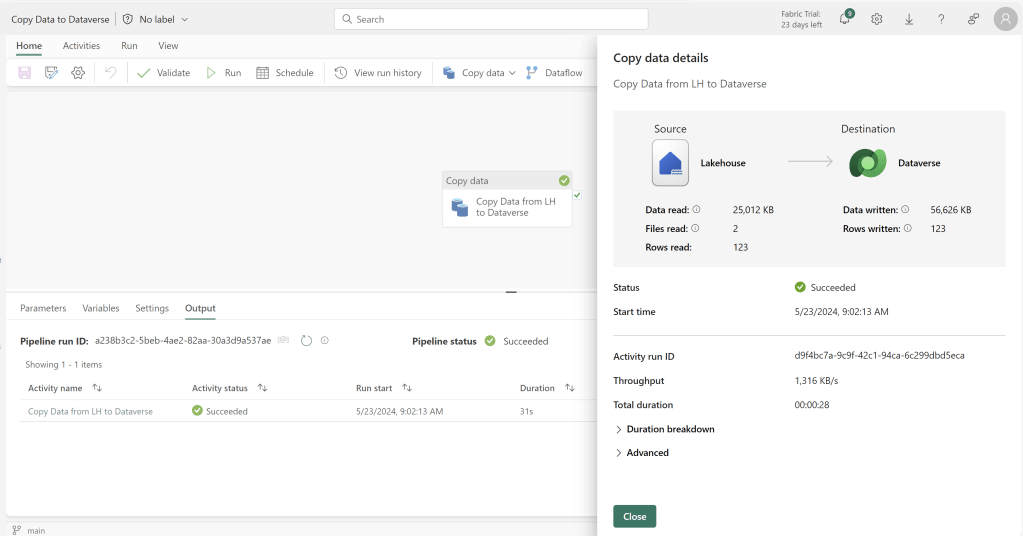The image size is (1023, 536).
Task: Expand the Advanced section
Action: point(647,453)
